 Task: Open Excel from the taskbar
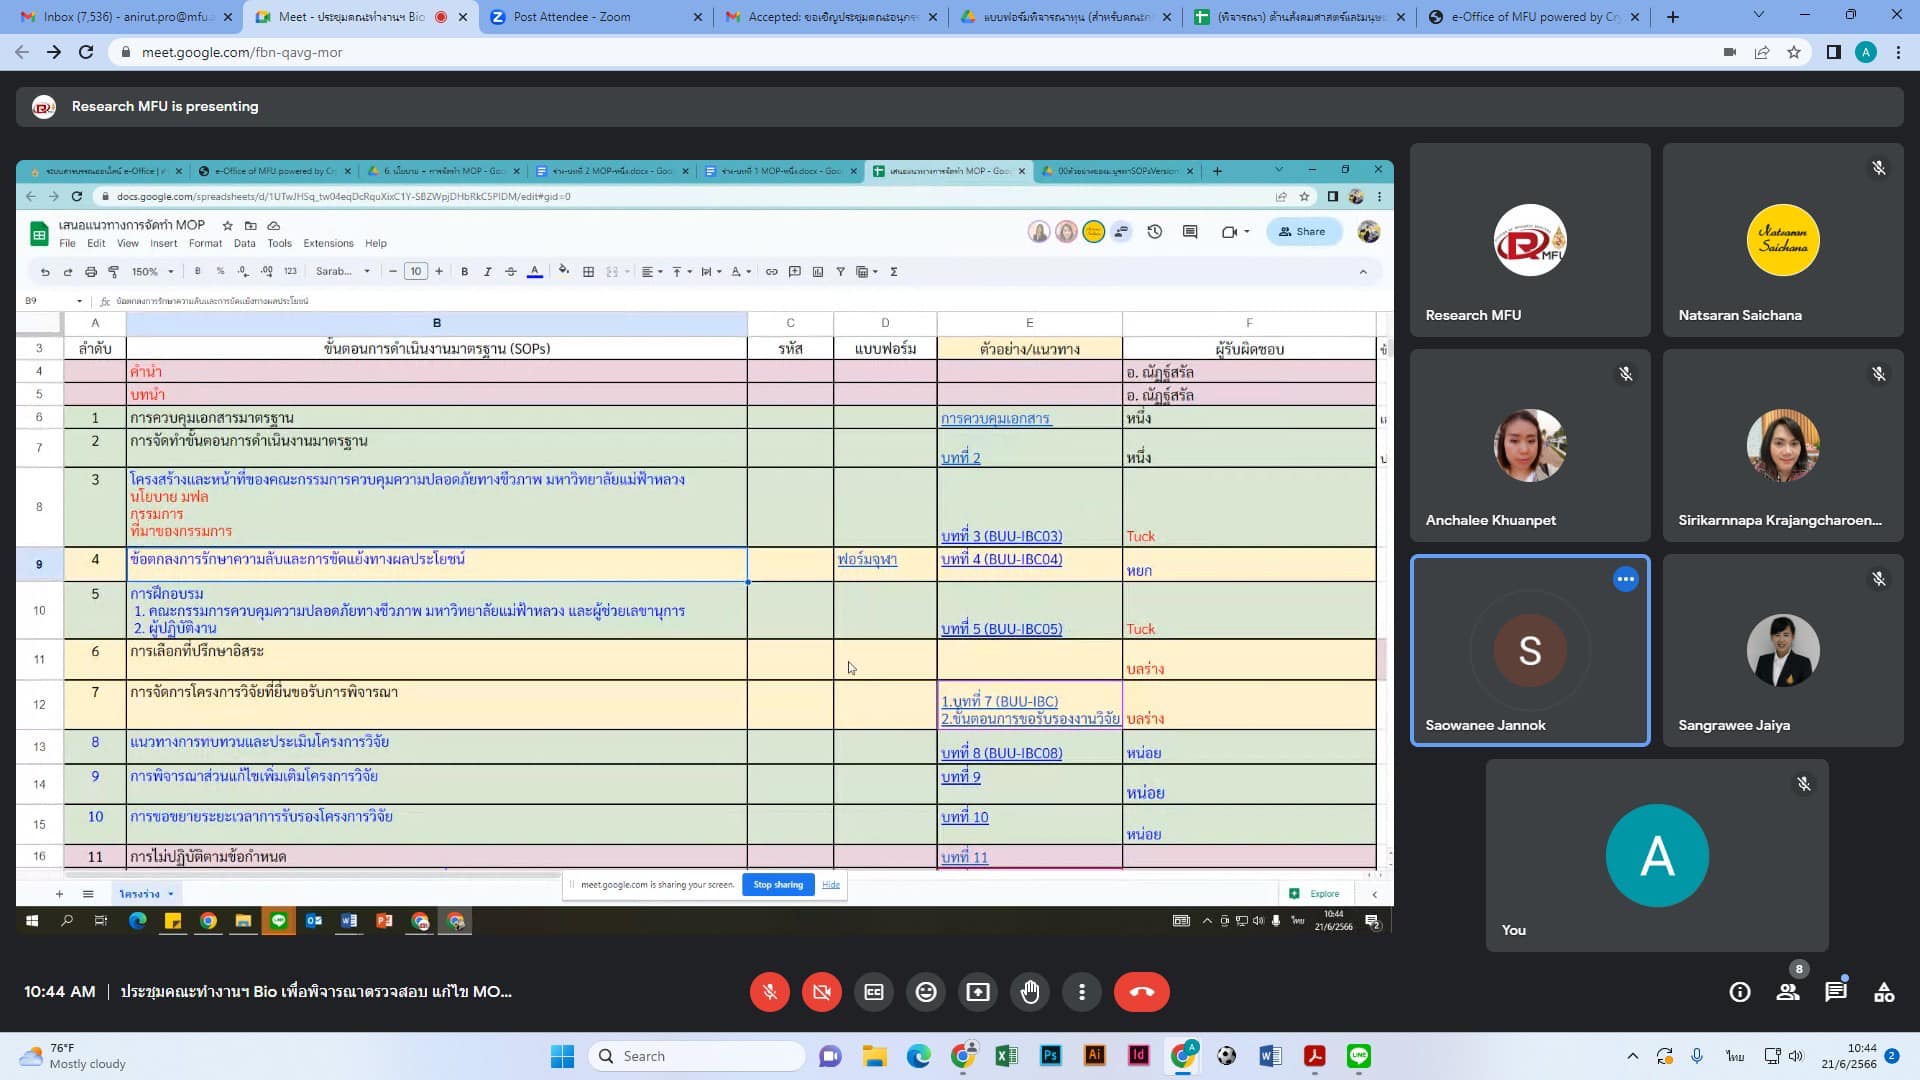(1007, 1056)
